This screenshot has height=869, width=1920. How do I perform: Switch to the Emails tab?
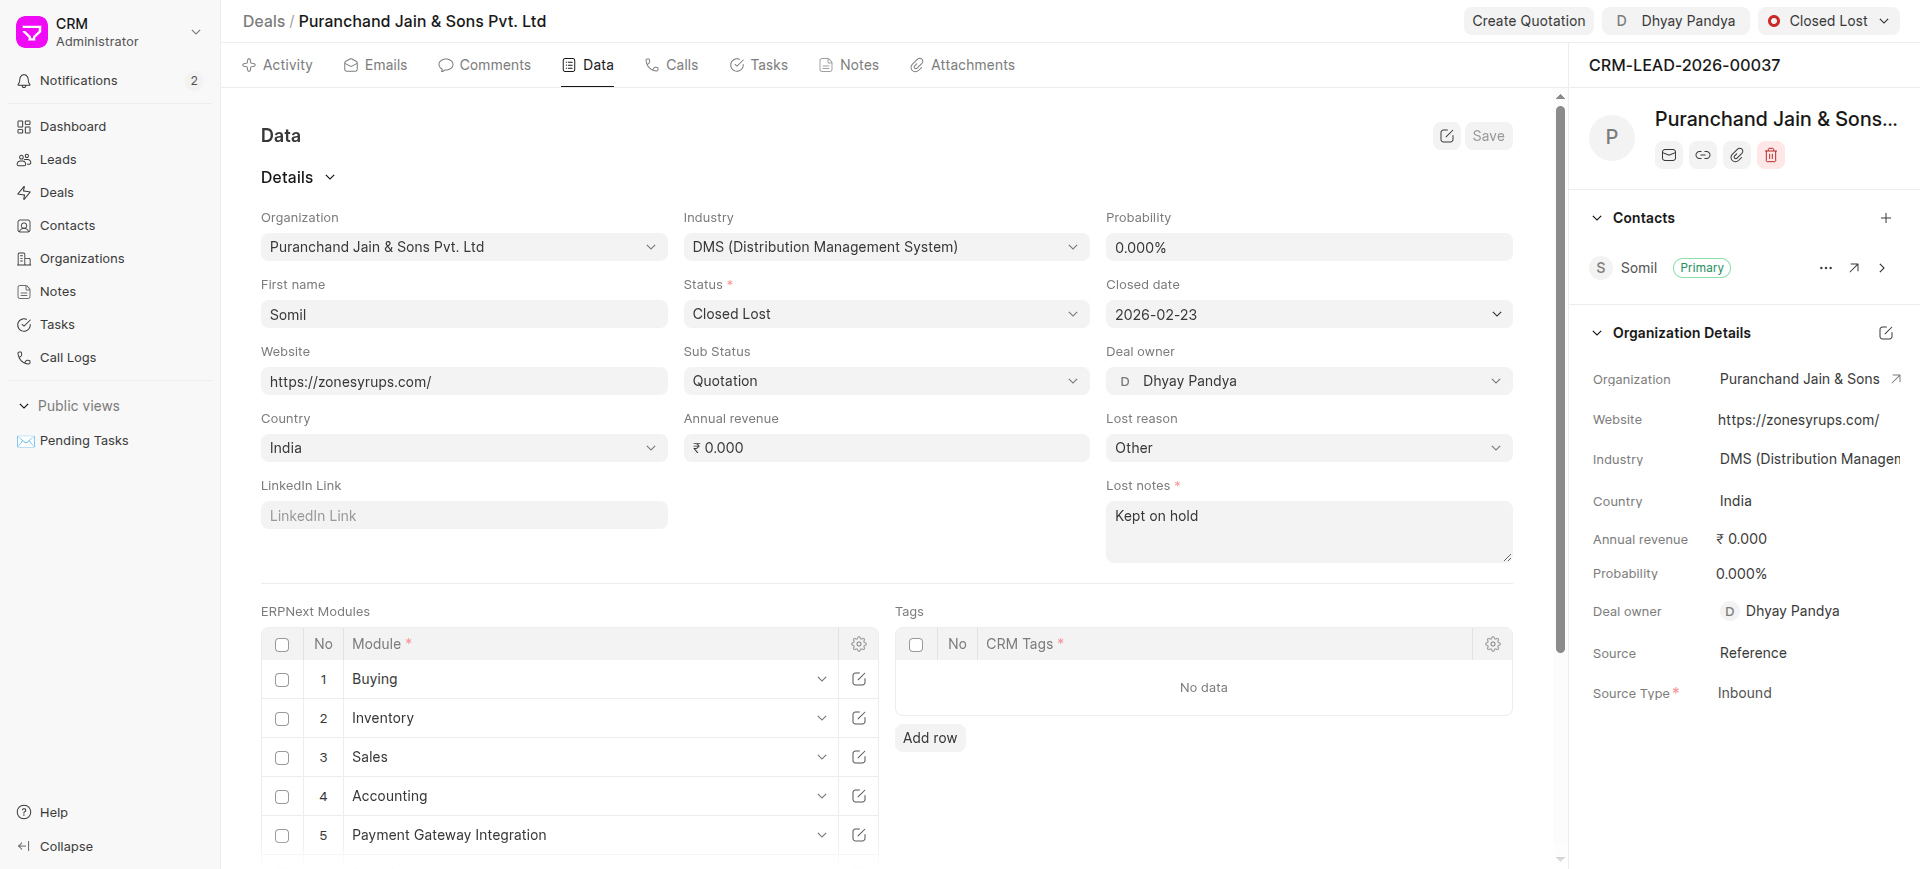375,65
